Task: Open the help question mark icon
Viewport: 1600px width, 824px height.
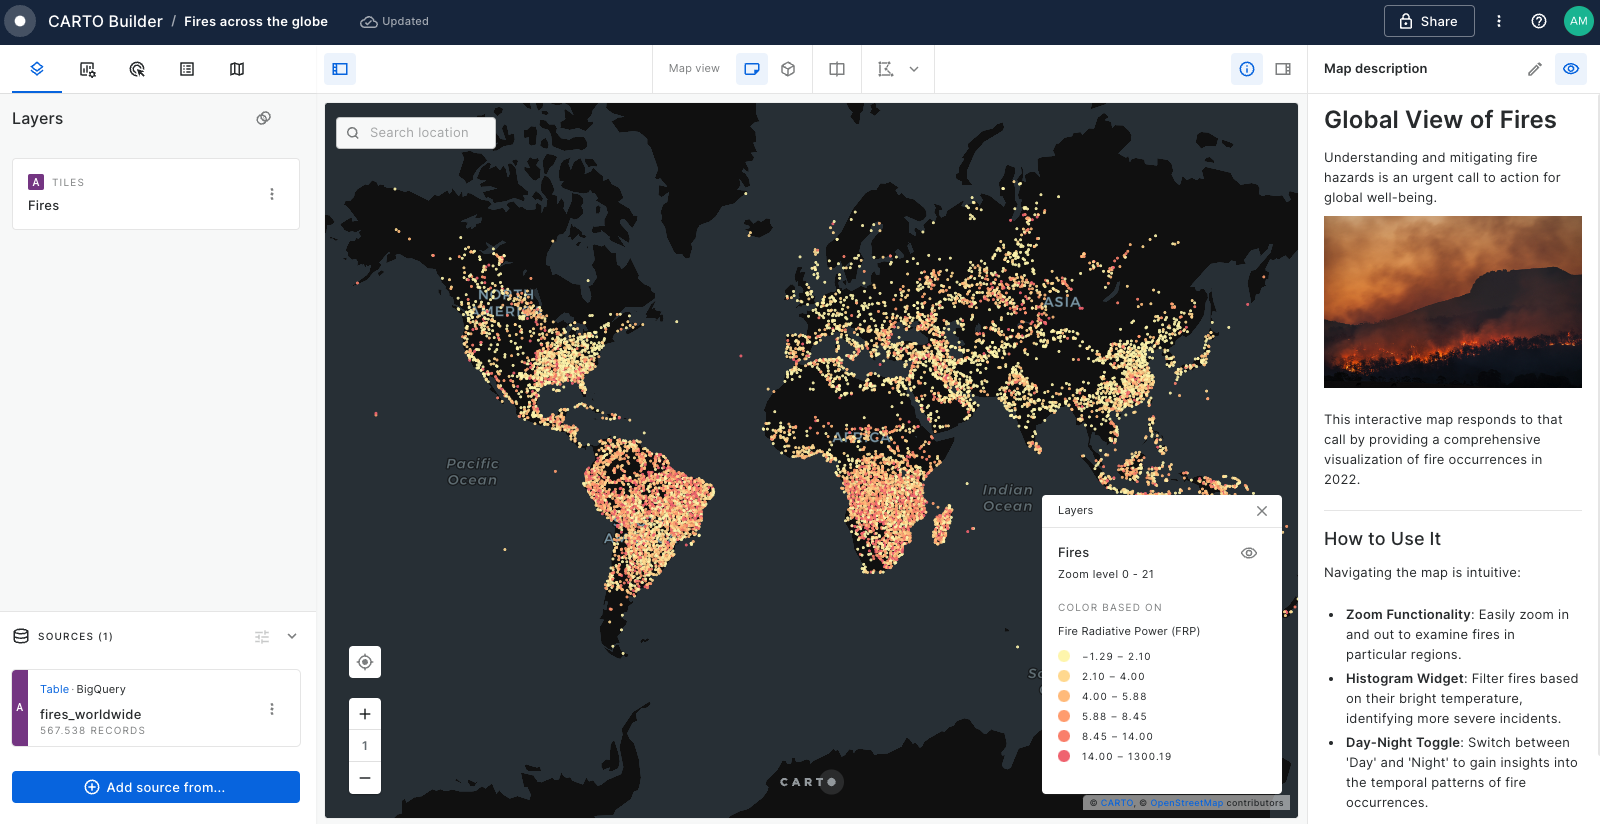Action: 1539,21
